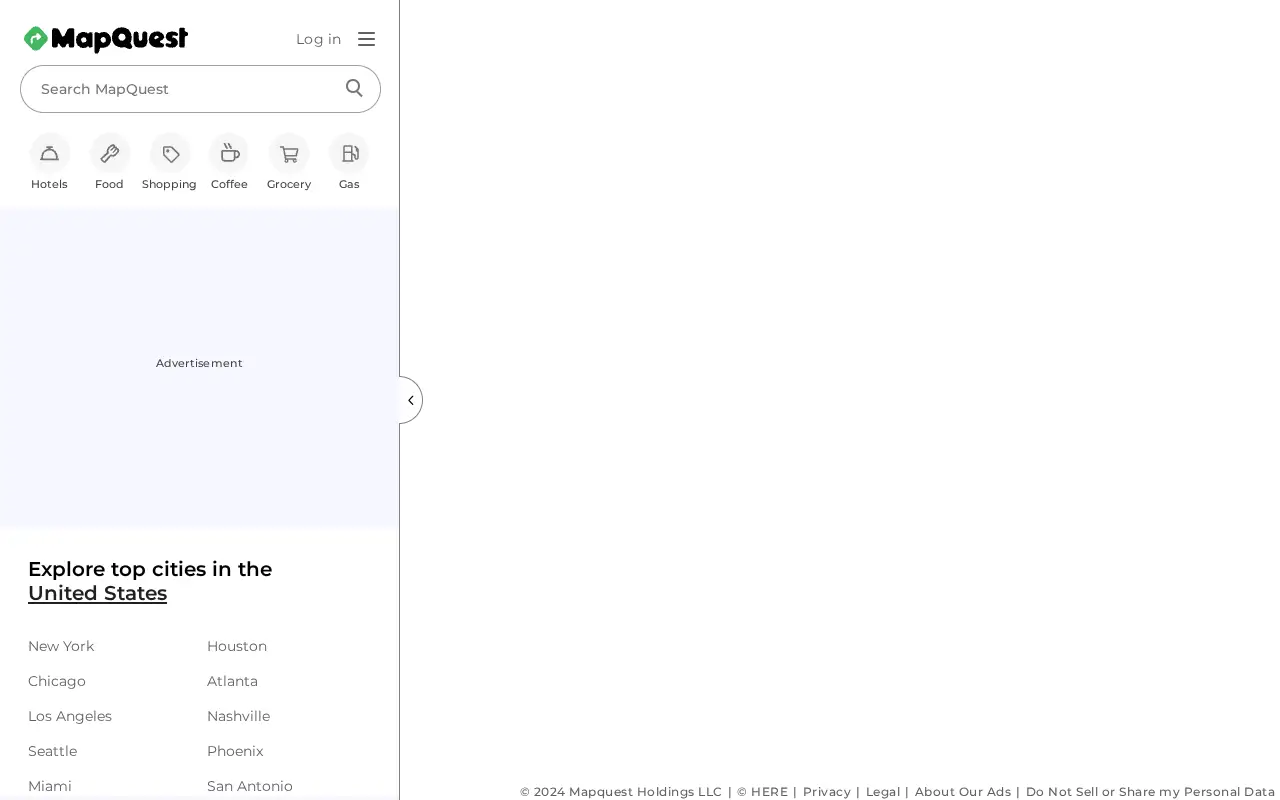Click Do Not Sell or Share link
This screenshot has height=800, width=1280.
pos(1150,792)
